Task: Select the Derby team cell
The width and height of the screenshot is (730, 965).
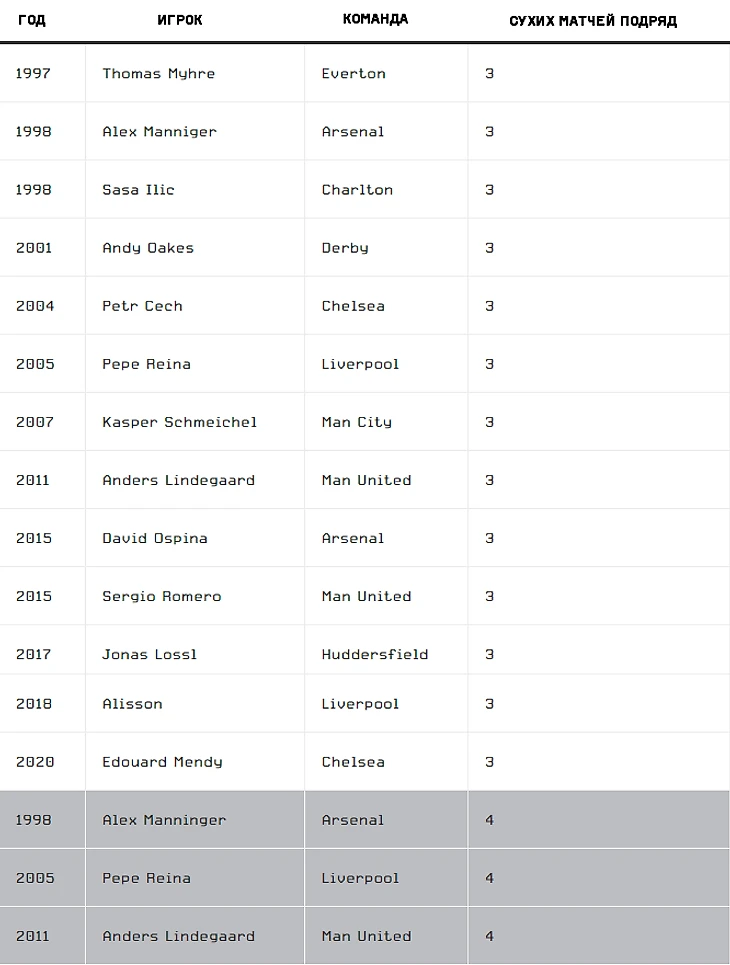Action: pyautogui.click(x=345, y=248)
